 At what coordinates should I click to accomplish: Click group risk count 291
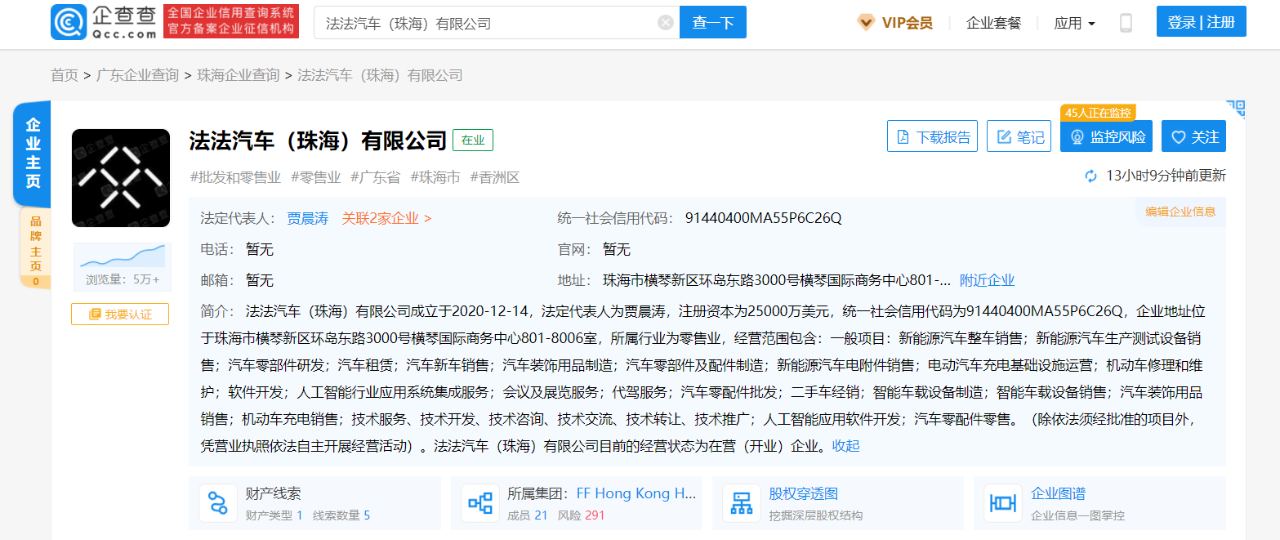coord(595,515)
